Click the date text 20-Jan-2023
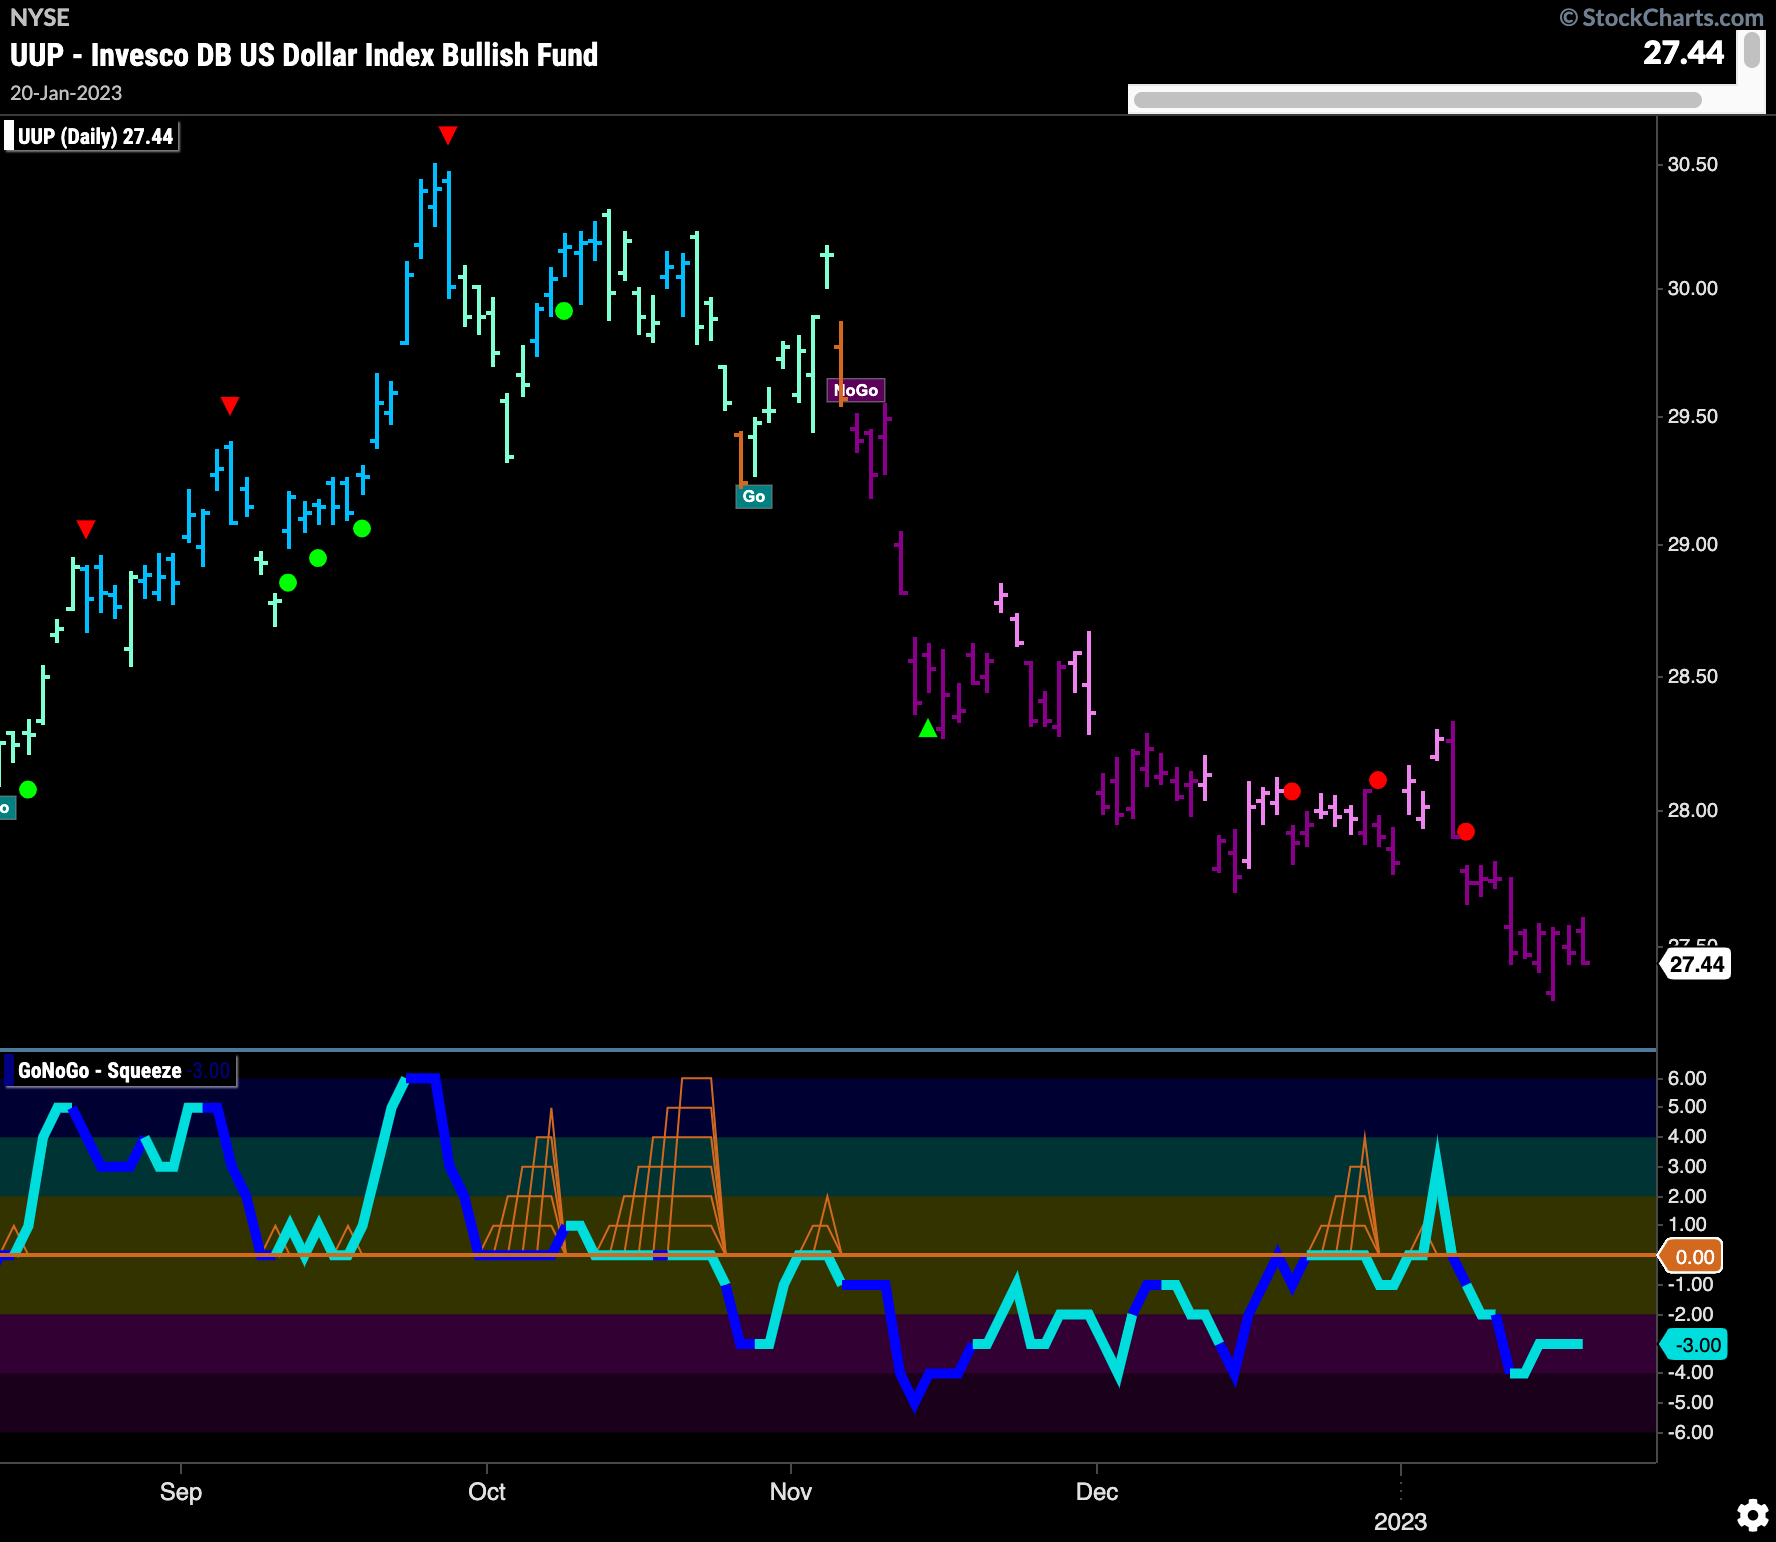Image resolution: width=1776 pixels, height=1542 pixels. click(x=66, y=93)
